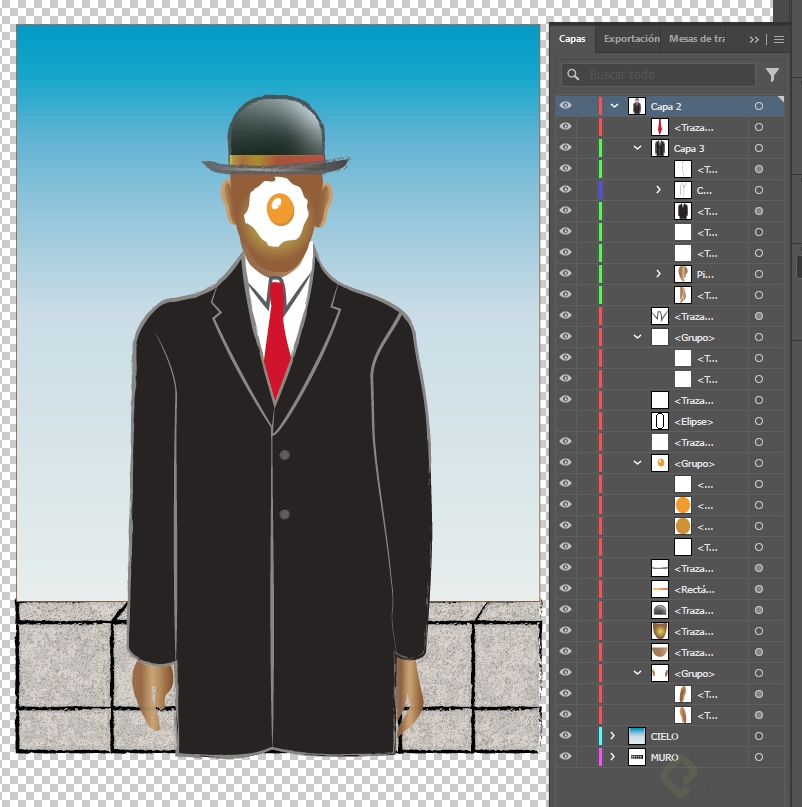802x807 pixels.
Task: Click target circle for CIELO layer
Action: (x=759, y=736)
